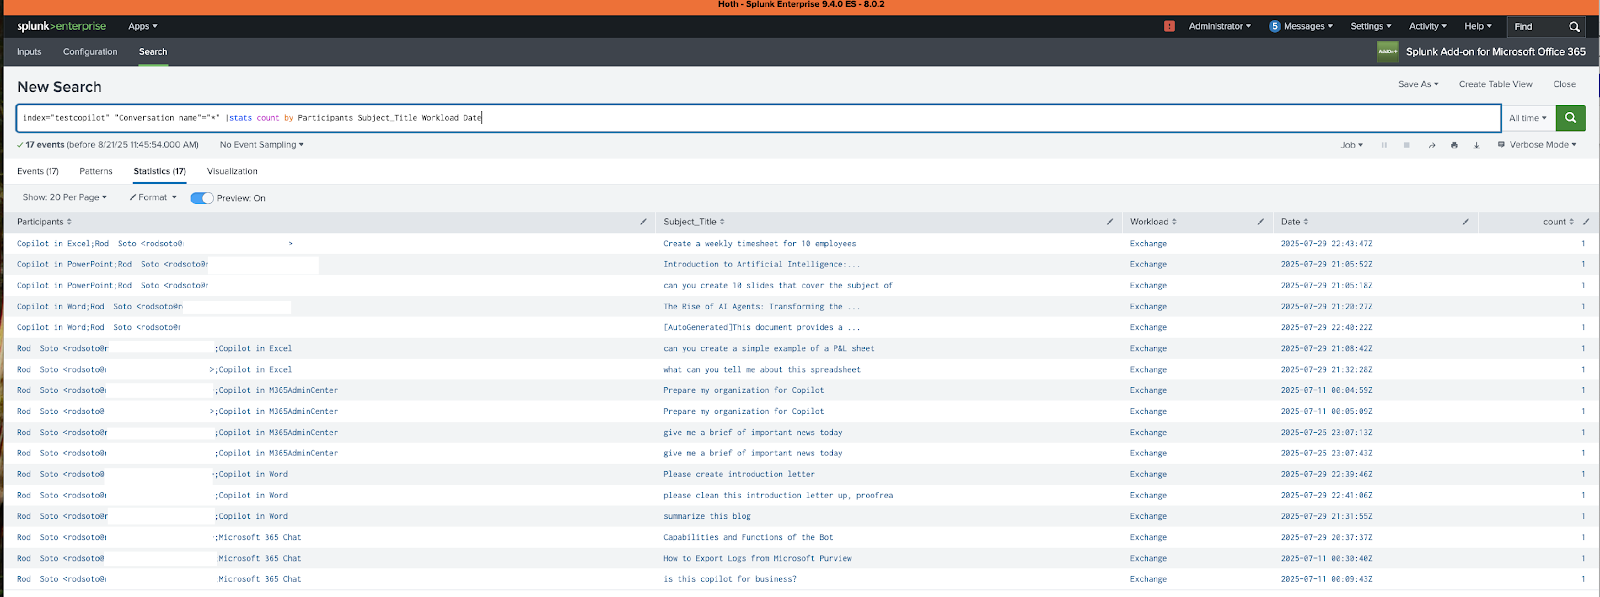Edit Participants column with pencil icon
The height and width of the screenshot is (597, 1600).
click(643, 222)
